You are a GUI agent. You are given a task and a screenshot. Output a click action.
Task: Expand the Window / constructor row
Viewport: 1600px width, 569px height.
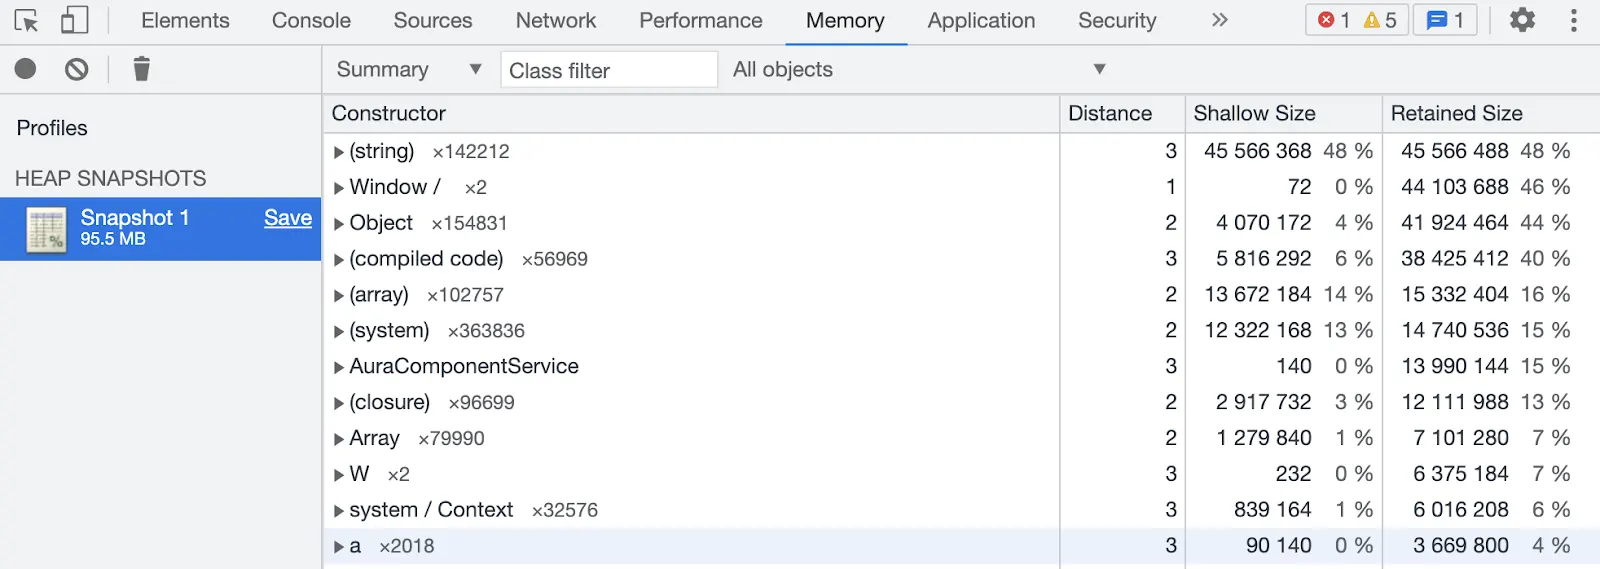pos(339,188)
